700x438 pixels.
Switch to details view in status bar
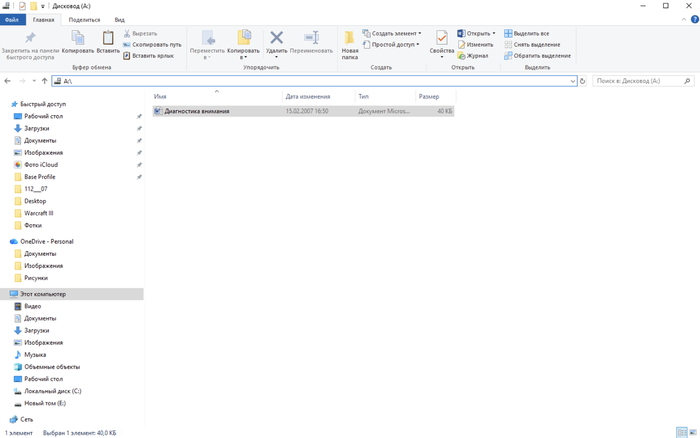click(682, 432)
